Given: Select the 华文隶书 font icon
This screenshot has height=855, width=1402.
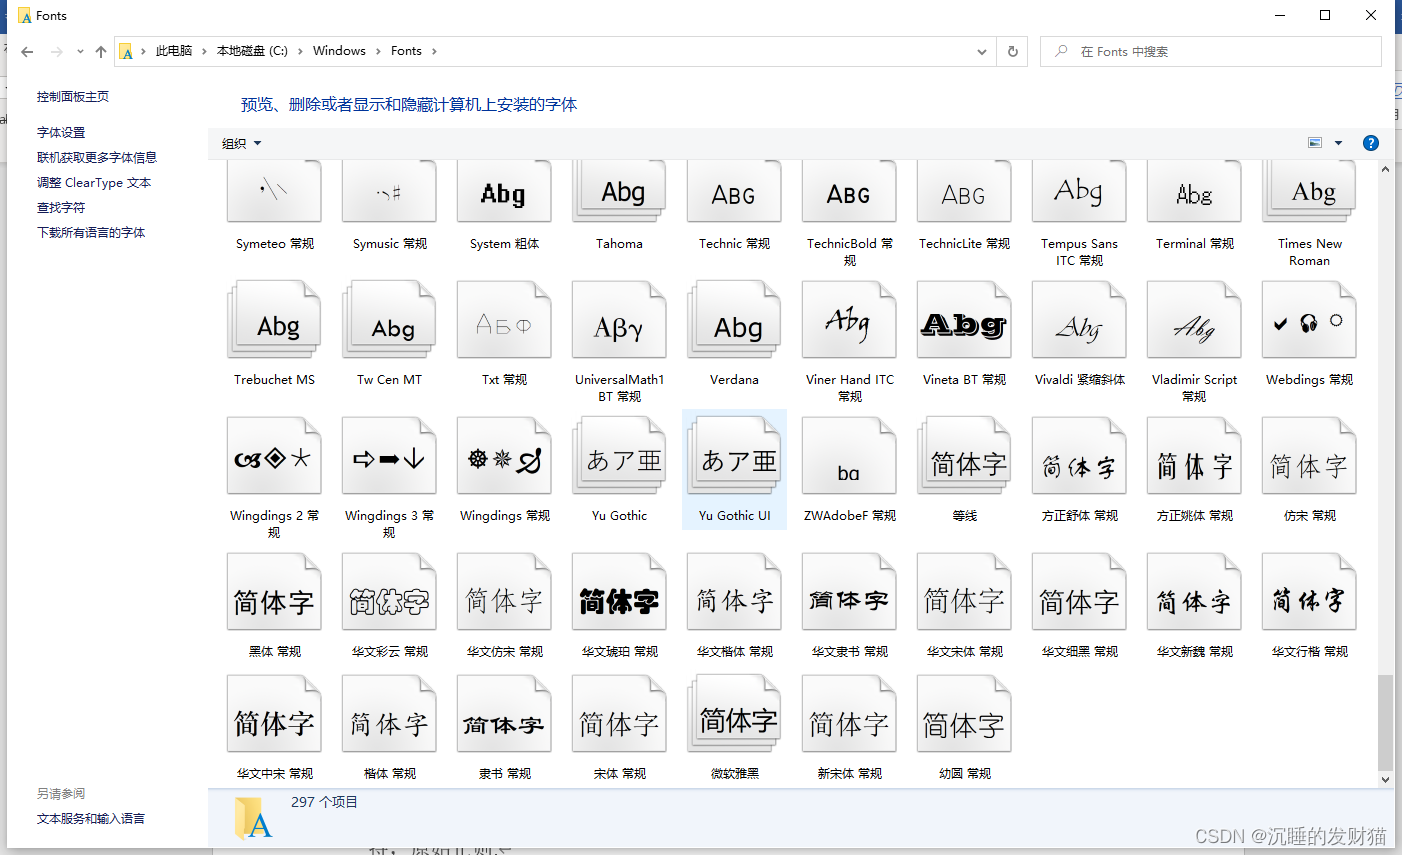Looking at the screenshot, I should pos(849,592).
